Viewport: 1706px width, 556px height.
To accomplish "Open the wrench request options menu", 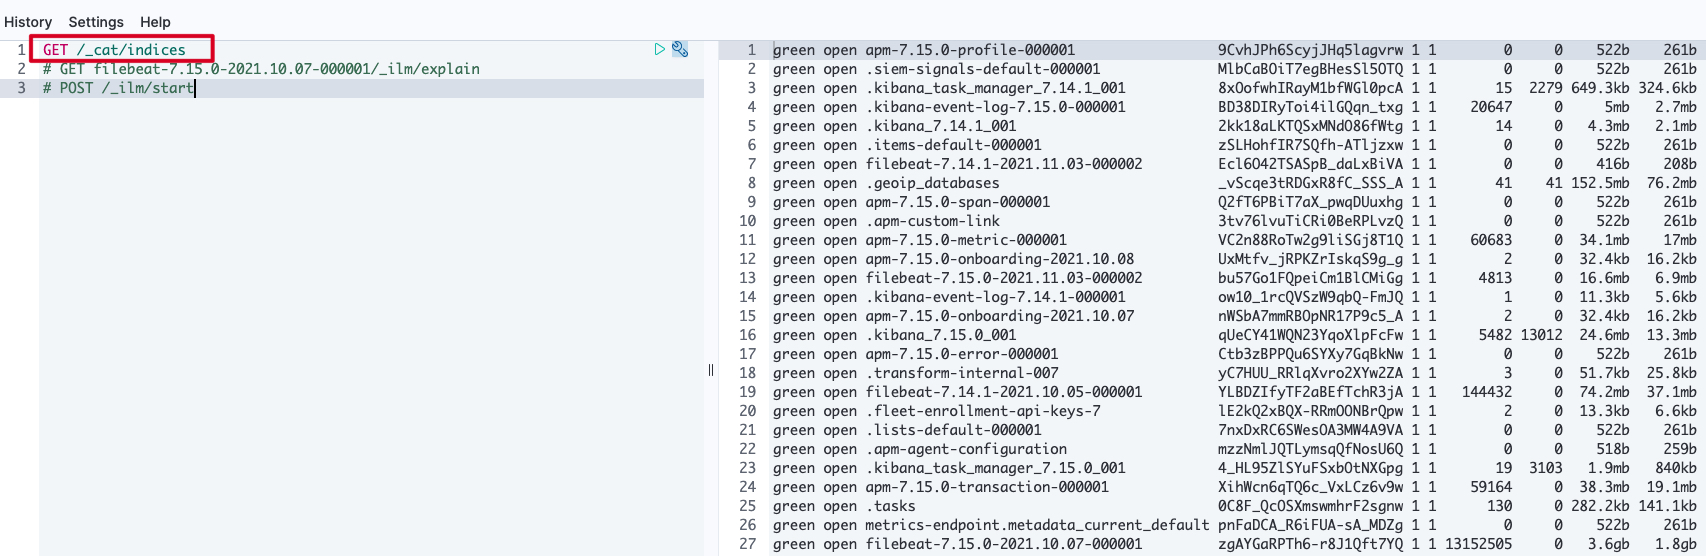I will point(680,49).
